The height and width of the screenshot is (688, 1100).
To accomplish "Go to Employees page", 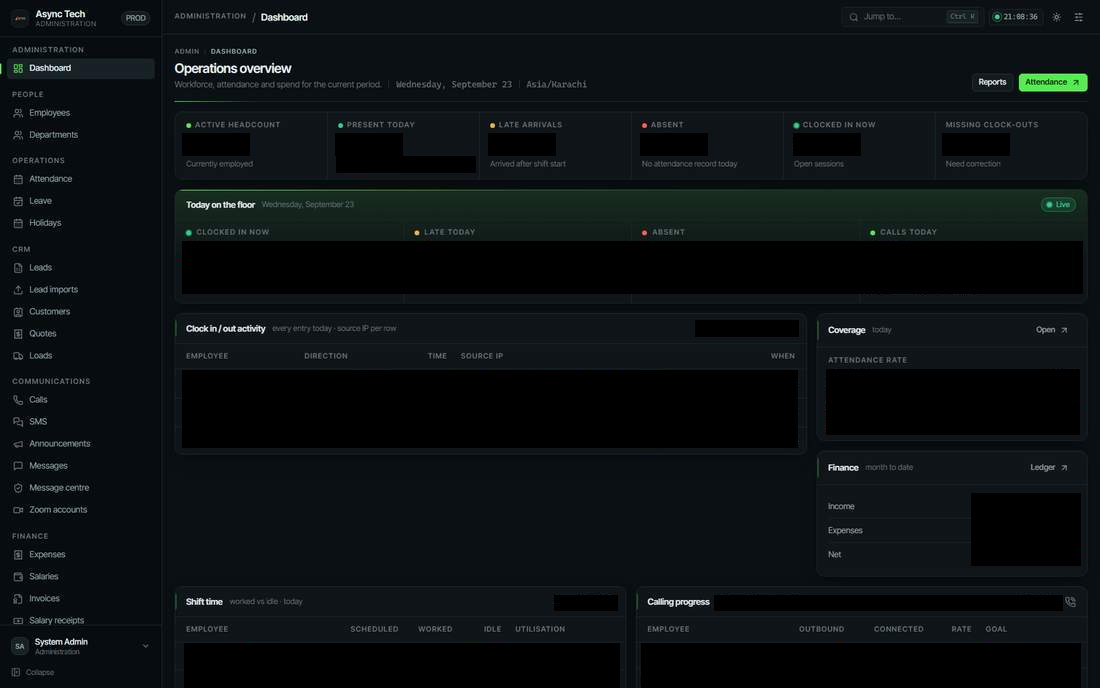I will pyautogui.click(x=81, y=113).
